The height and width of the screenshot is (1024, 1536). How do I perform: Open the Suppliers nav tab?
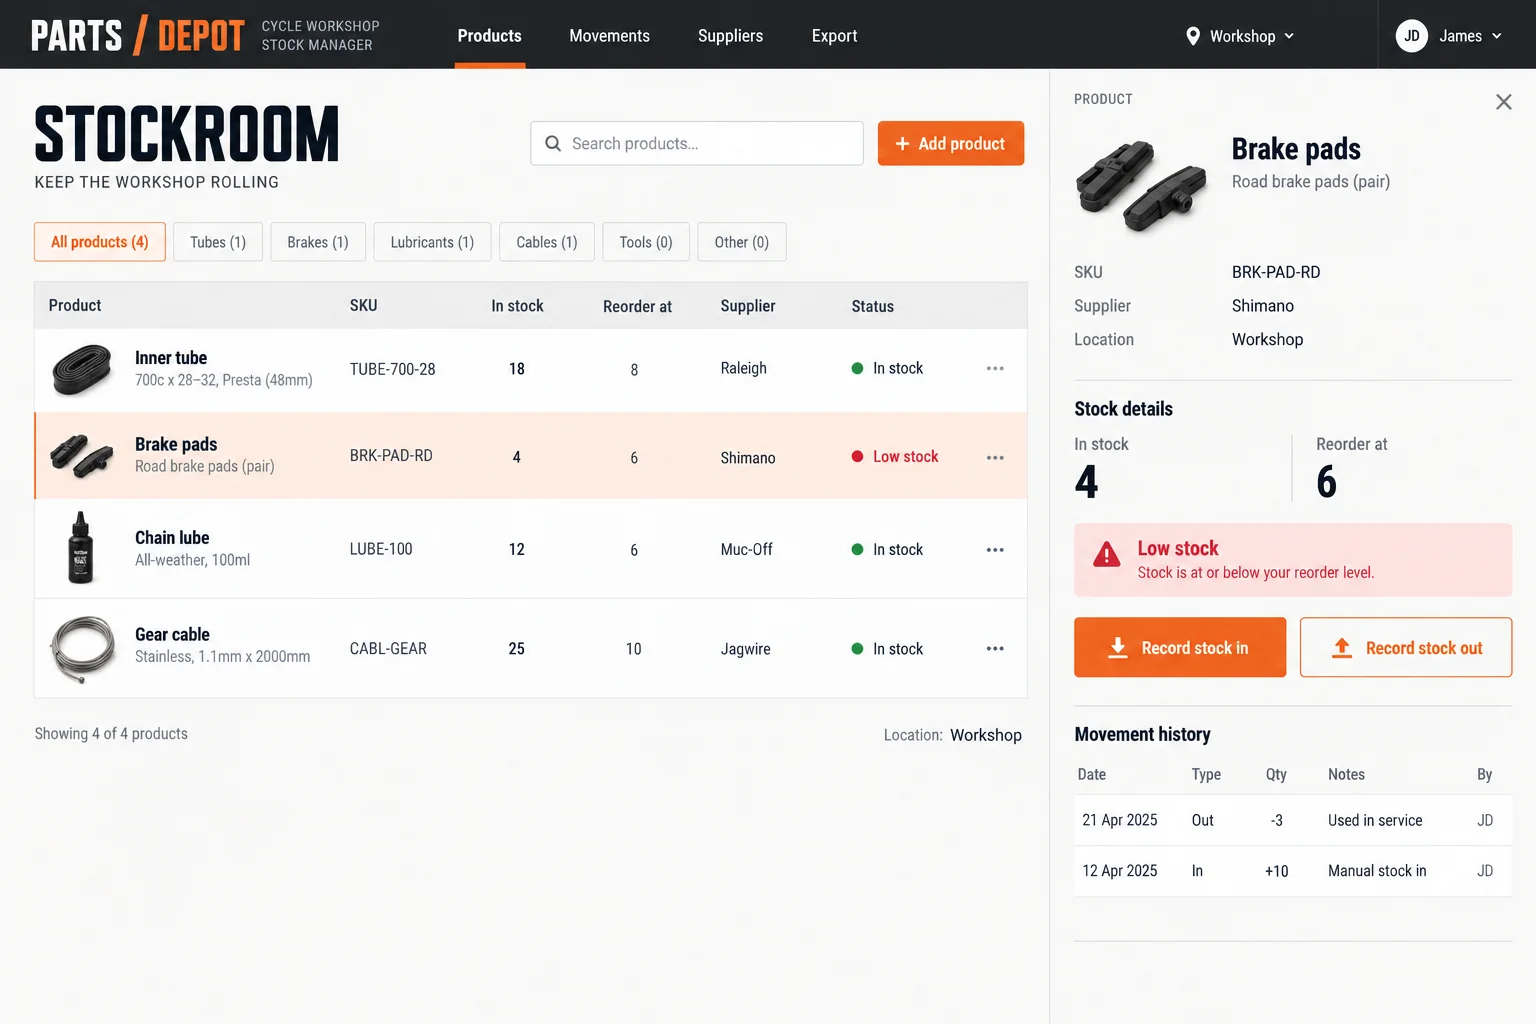(x=731, y=36)
